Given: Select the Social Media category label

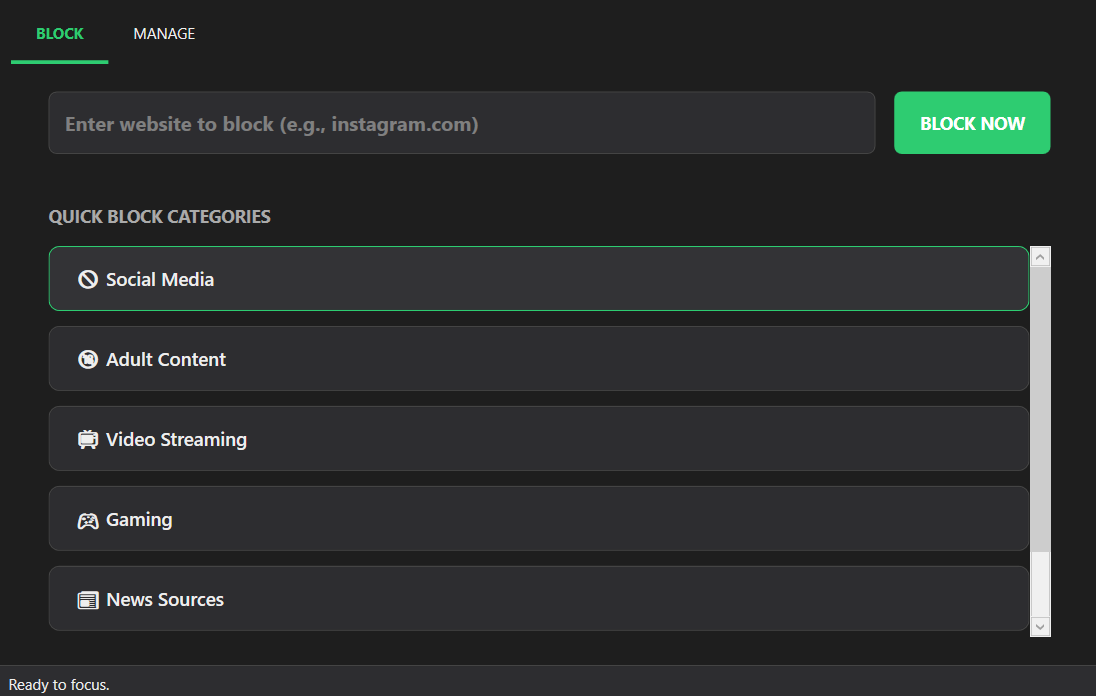Looking at the screenshot, I should point(160,280).
